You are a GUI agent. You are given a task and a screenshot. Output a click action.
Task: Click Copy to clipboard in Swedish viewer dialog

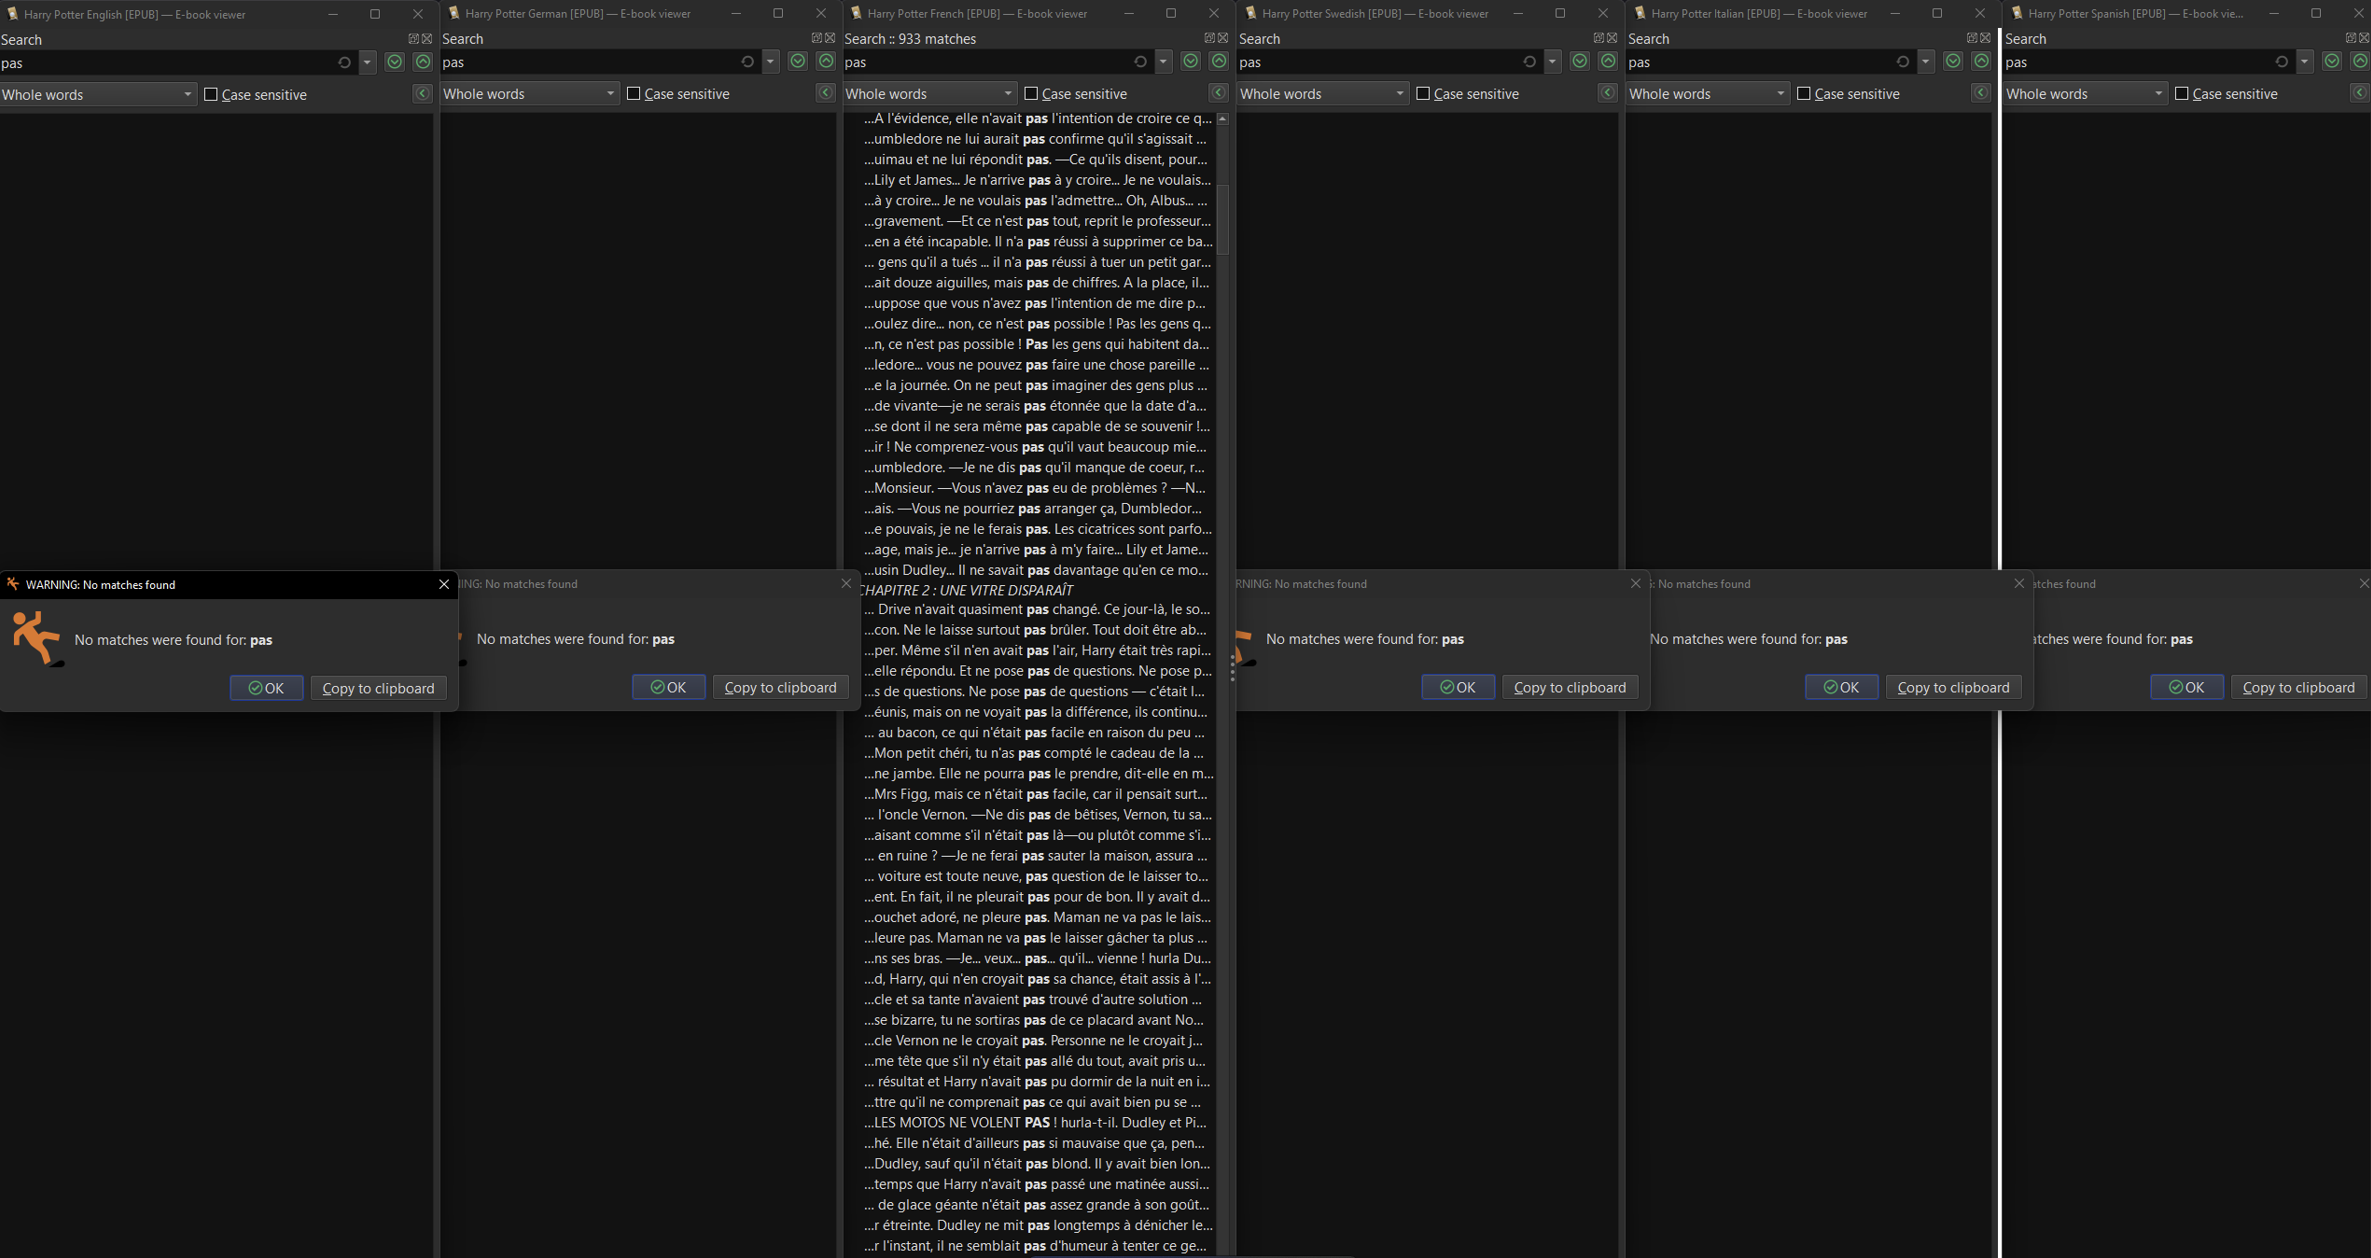point(1569,687)
